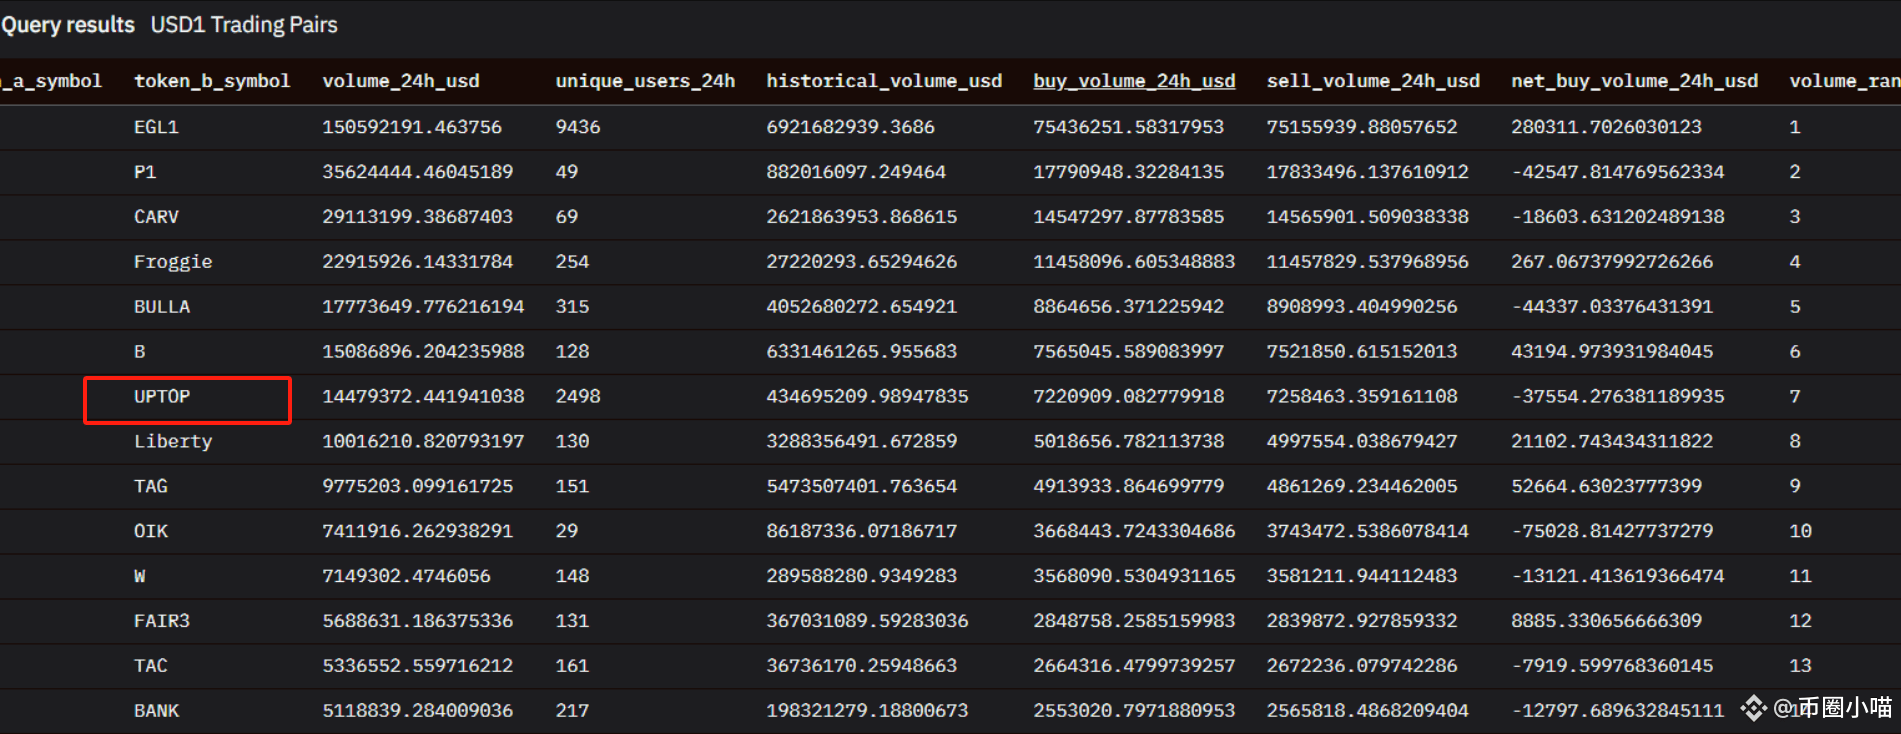The width and height of the screenshot is (1901, 734).
Task: Select the P1 token cell
Action: (145, 172)
